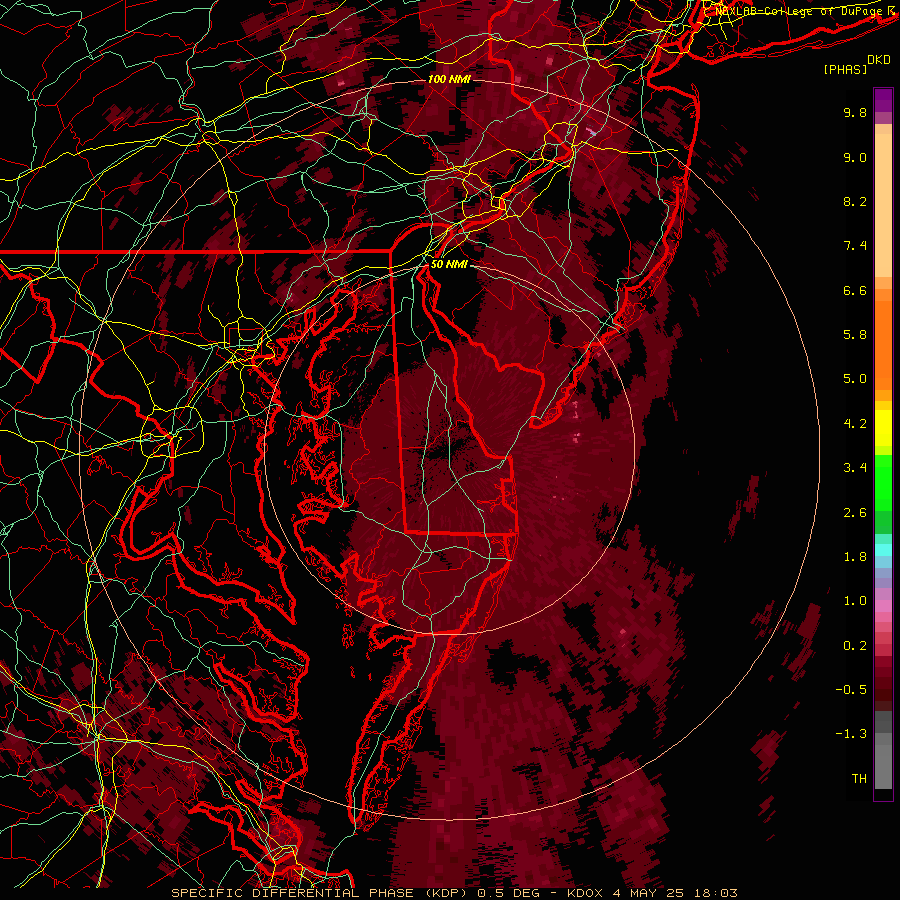The image size is (900, 900).
Task: Click the [PHAS] units label
Action: (845, 70)
